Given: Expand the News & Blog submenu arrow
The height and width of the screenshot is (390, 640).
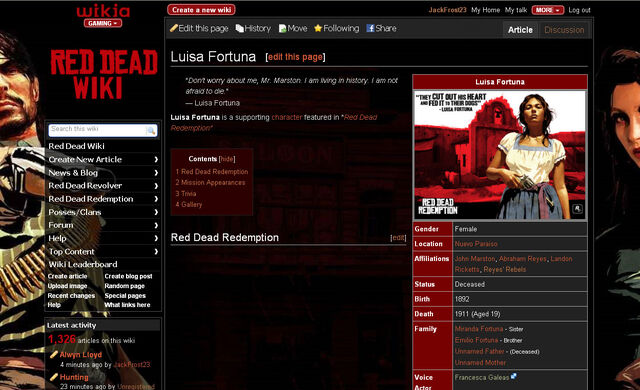Looking at the screenshot, I should coord(156,173).
